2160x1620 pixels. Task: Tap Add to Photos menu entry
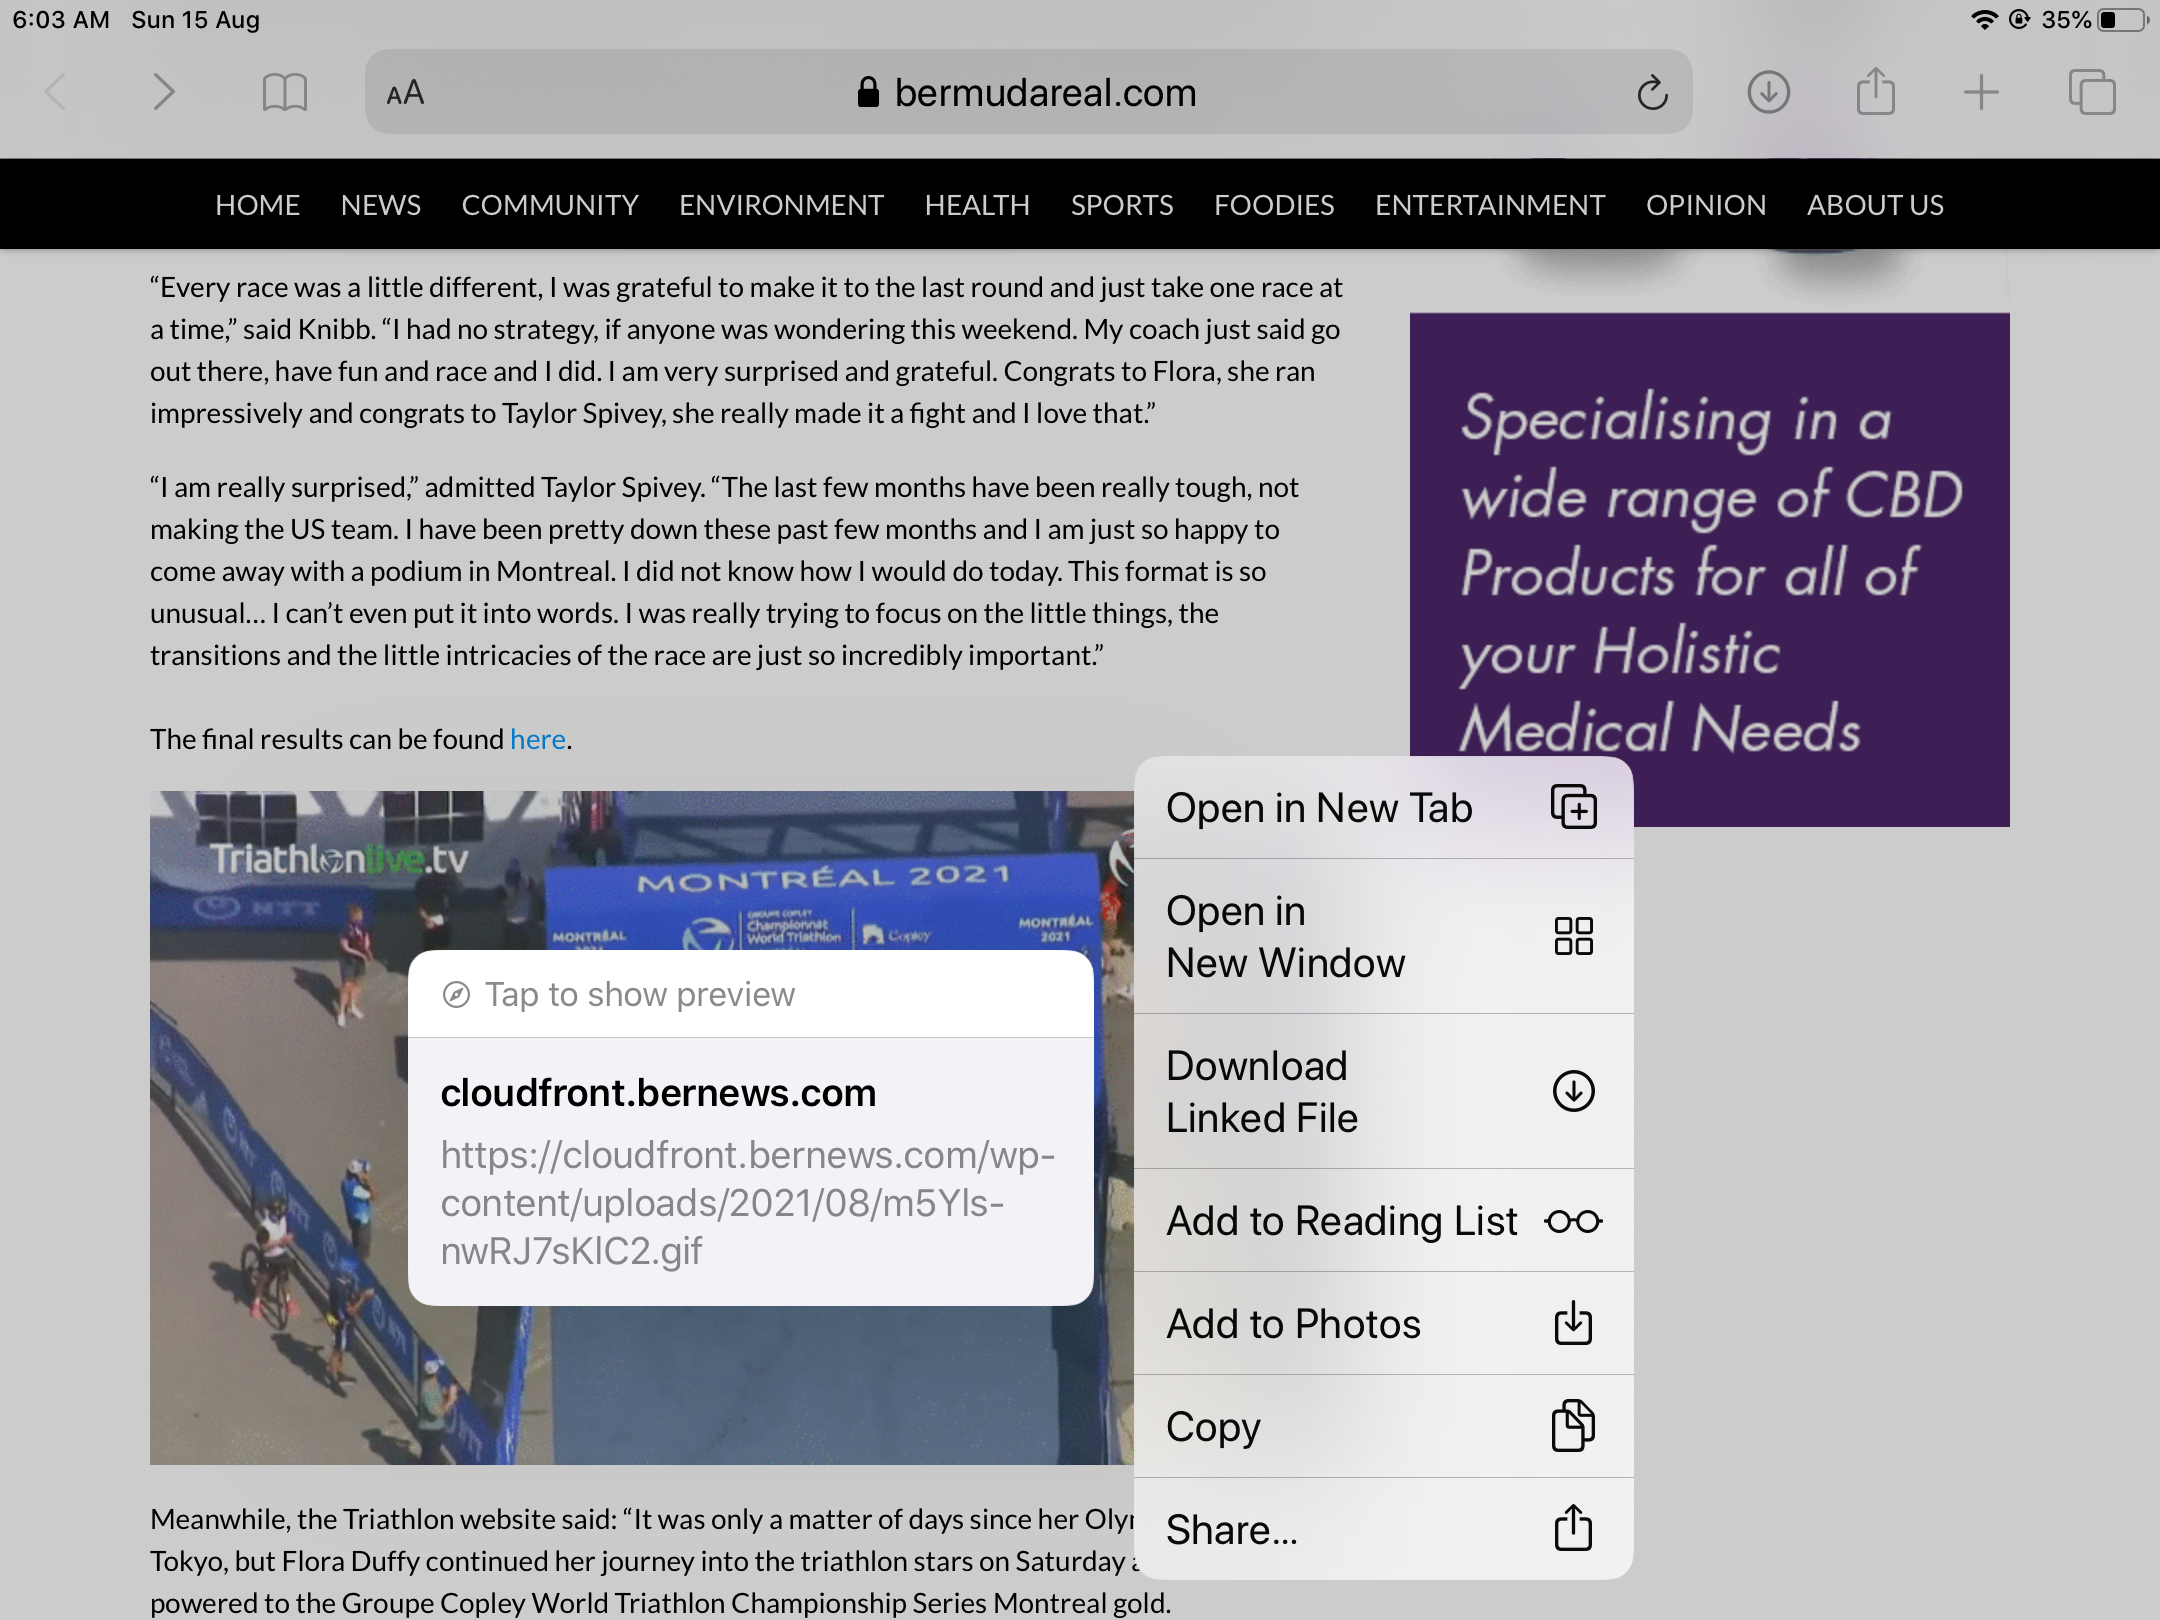click(x=1383, y=1324)
